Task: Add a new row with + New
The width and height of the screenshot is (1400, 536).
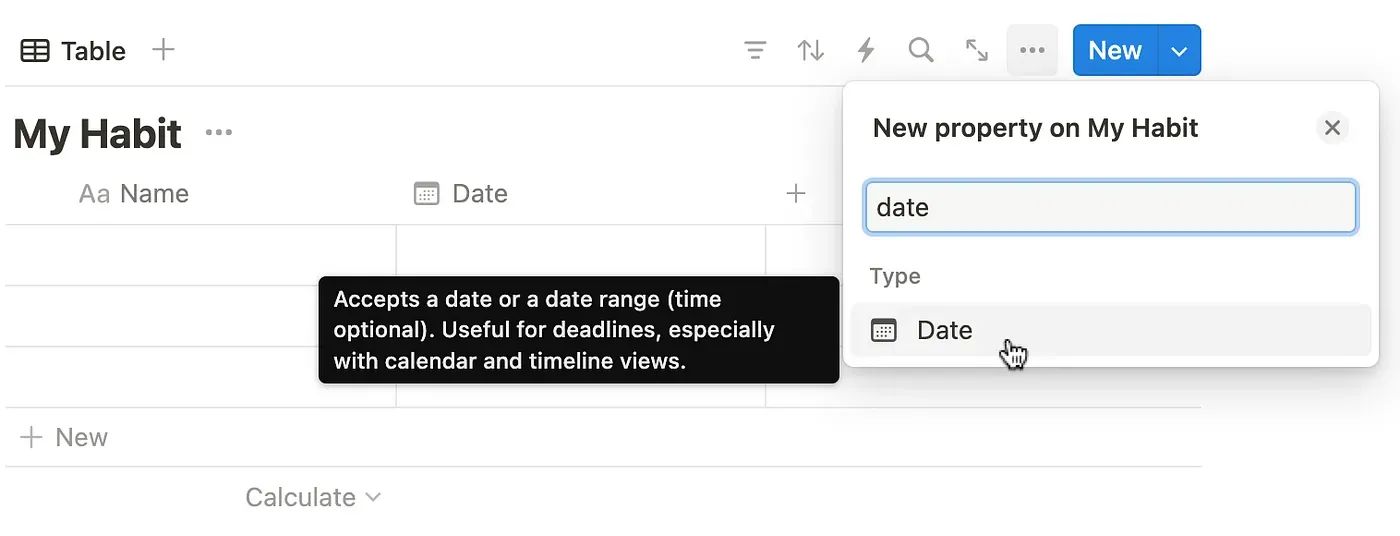Action: coord(64,437)
